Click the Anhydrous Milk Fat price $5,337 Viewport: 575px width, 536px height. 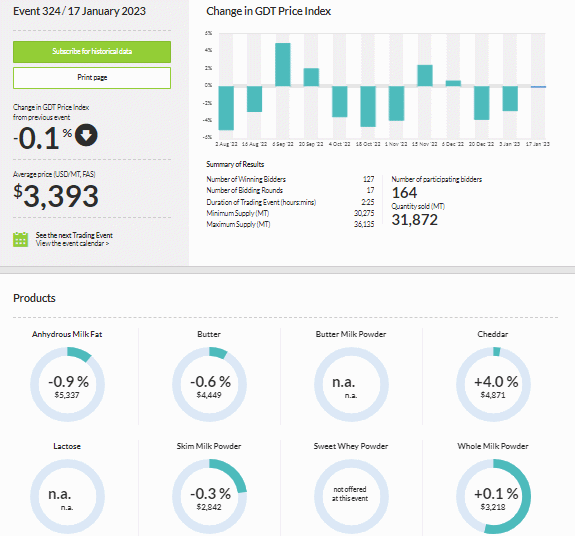click(67, 395)
